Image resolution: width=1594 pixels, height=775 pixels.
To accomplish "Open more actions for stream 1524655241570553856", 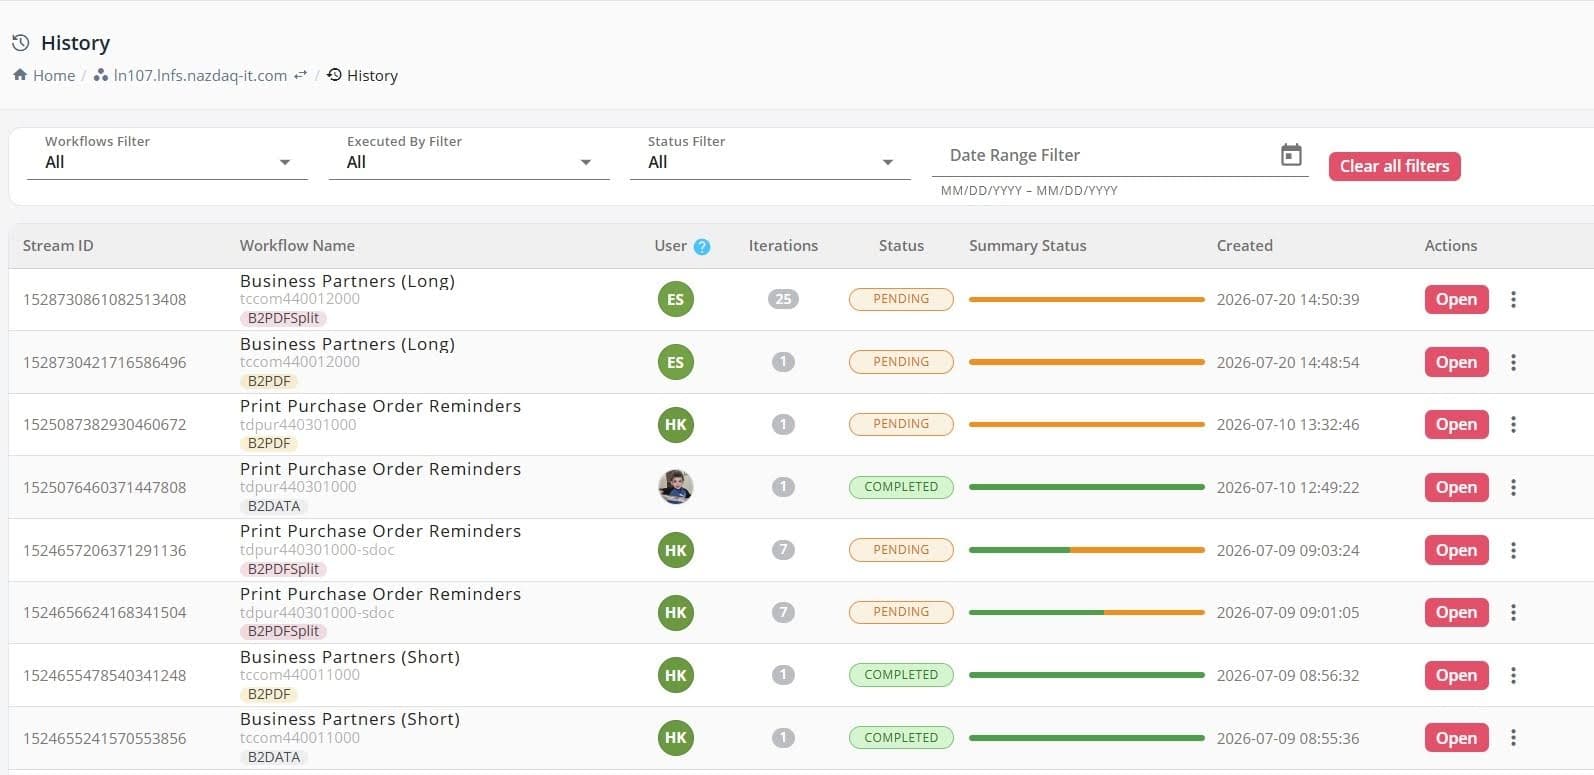I will click(1513, 738).
